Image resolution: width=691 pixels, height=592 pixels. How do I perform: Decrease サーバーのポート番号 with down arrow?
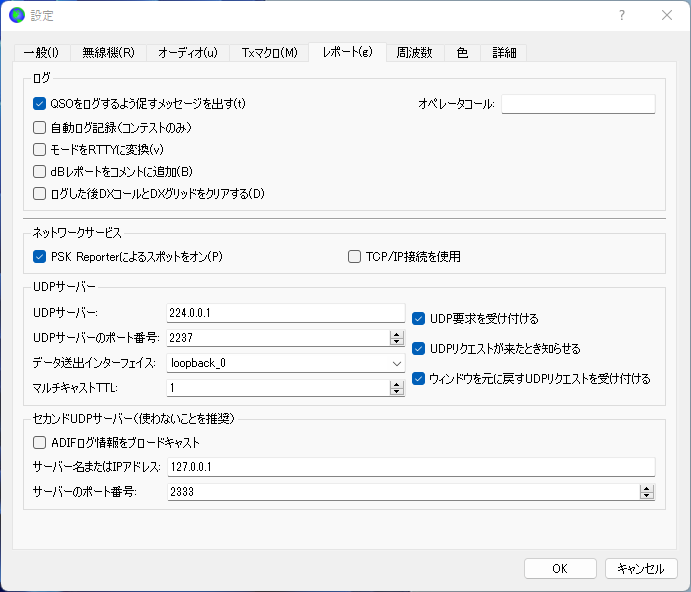point(646,496)
